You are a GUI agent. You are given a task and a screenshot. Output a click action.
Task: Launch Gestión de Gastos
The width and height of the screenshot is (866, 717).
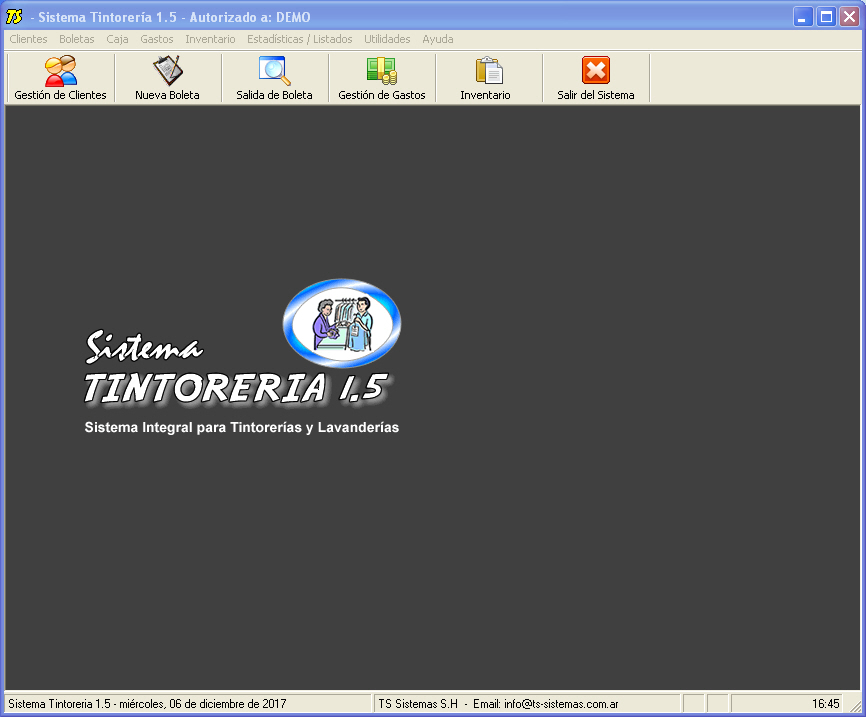point(382,78)
